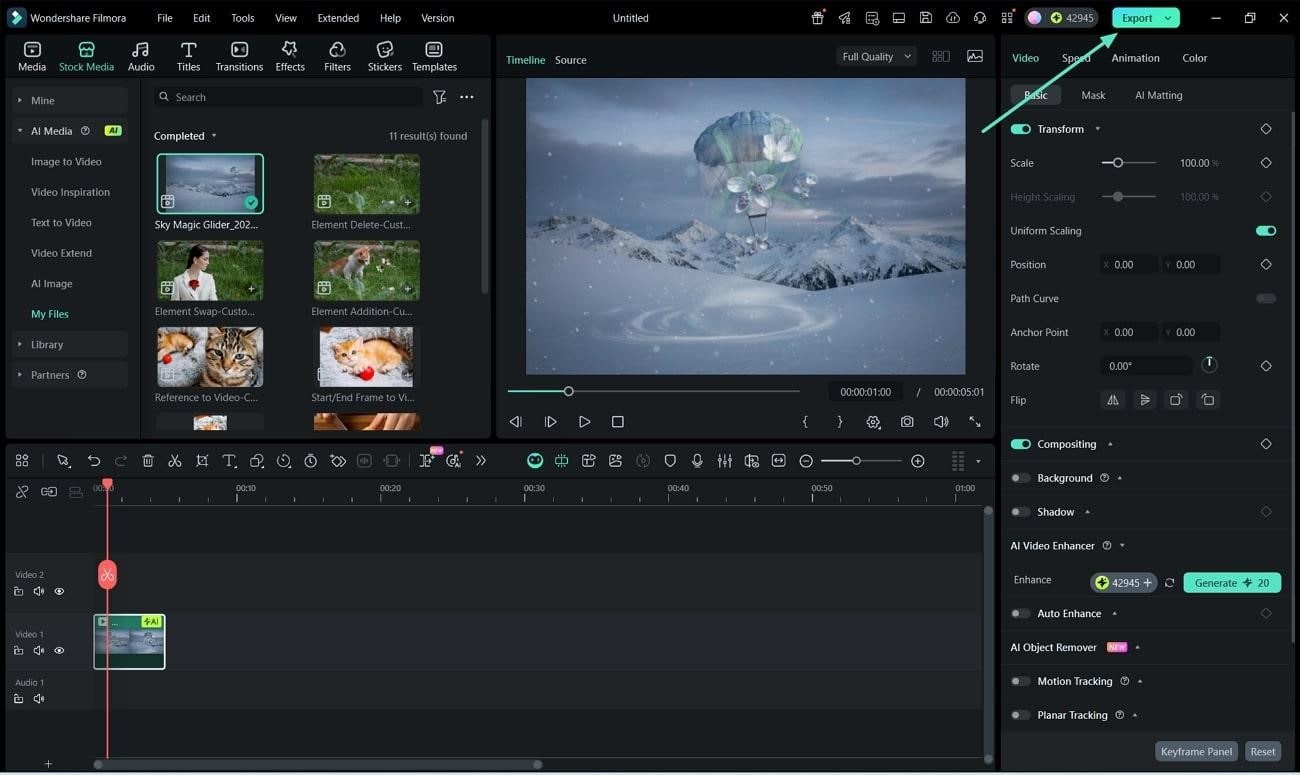
Task: Take a snapshot of the preview frame
Action: click(x=907, y=421)
